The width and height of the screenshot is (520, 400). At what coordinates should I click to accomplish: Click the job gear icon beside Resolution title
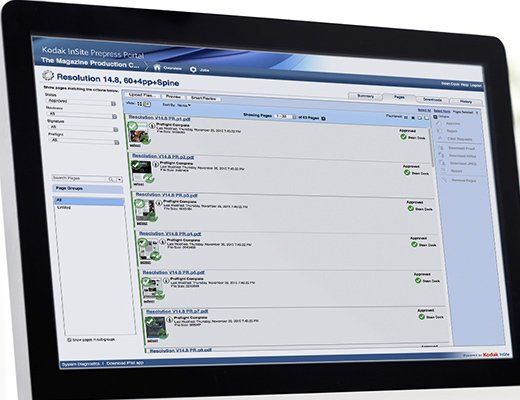click(48, 75)
